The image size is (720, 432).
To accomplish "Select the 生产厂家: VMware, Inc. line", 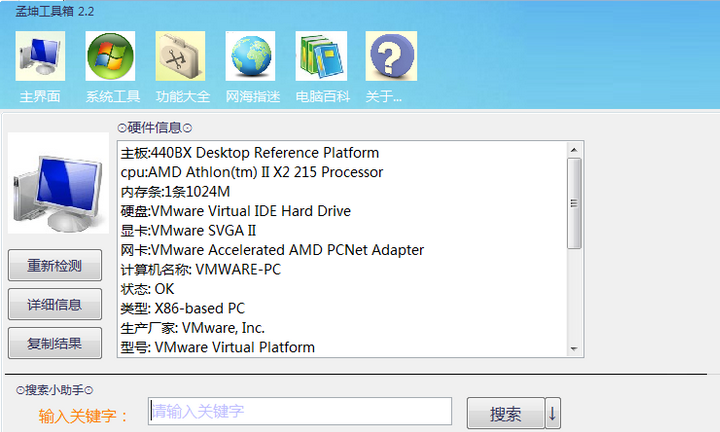I will (192, 328).
